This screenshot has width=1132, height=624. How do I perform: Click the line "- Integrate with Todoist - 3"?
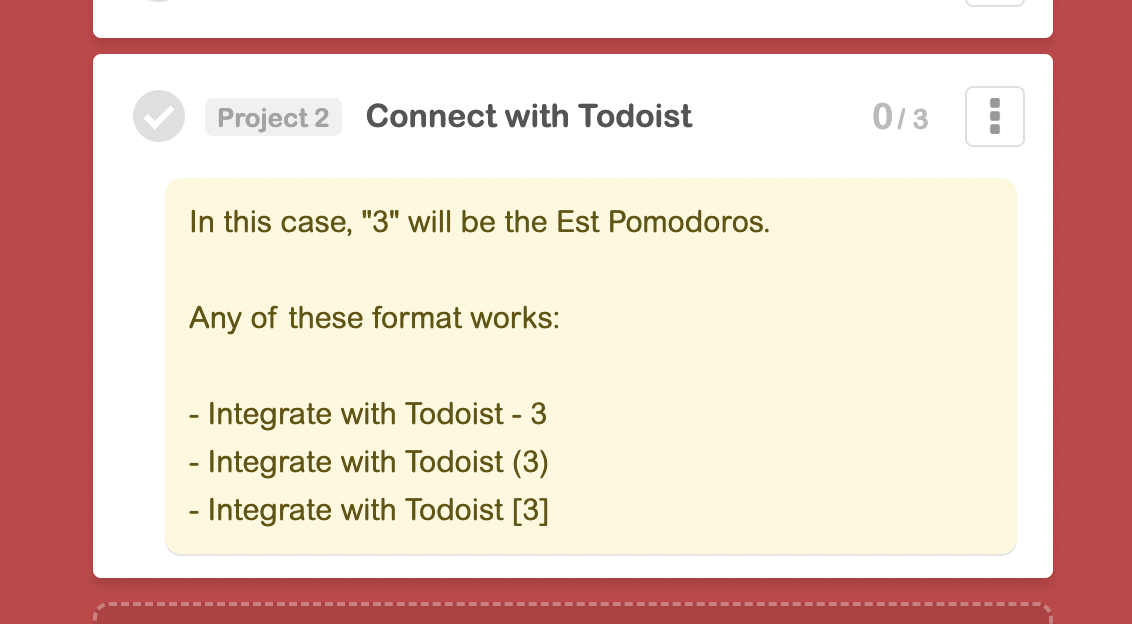click(367, 414)
